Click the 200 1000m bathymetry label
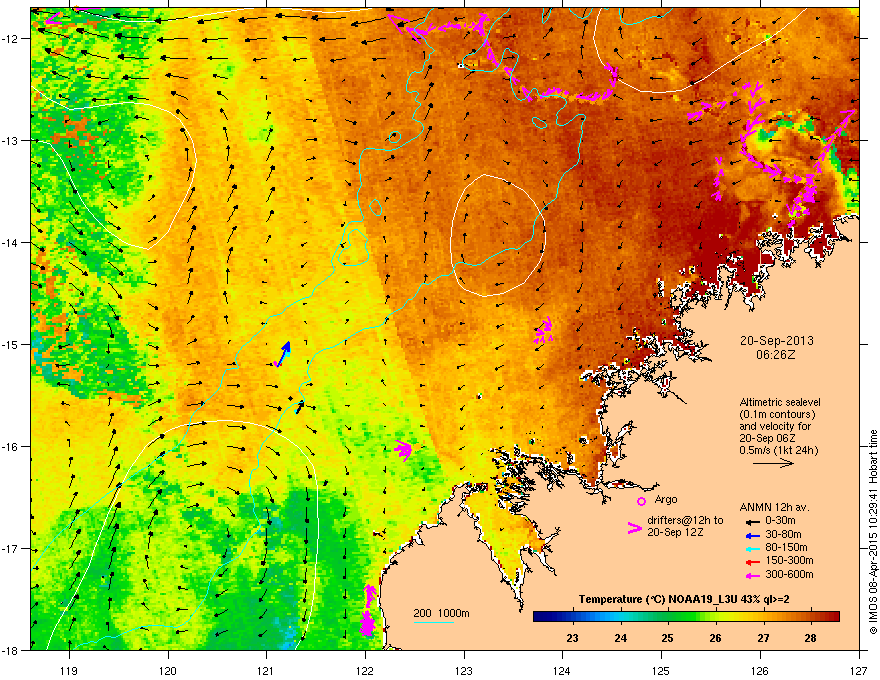 pos(441,613)
